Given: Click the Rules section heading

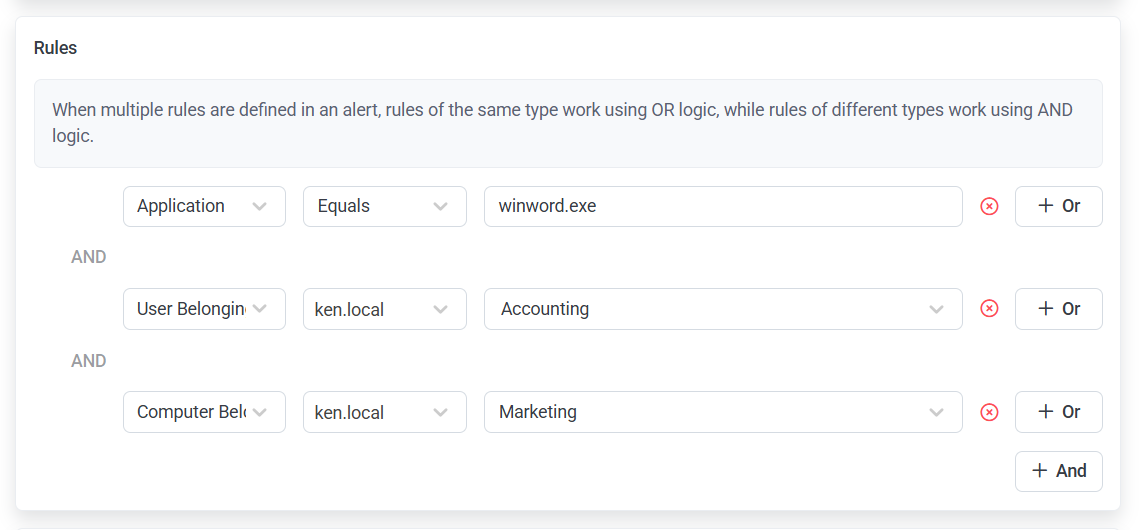Looking at the screenshot, I should 56,48.
